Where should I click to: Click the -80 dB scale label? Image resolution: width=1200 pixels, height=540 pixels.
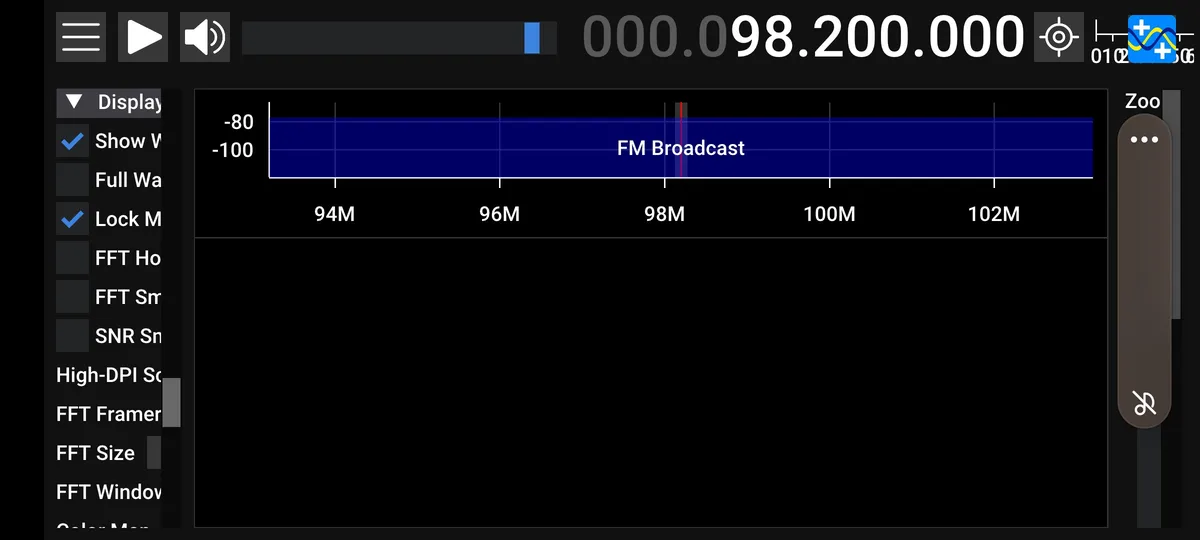[238, 122]
